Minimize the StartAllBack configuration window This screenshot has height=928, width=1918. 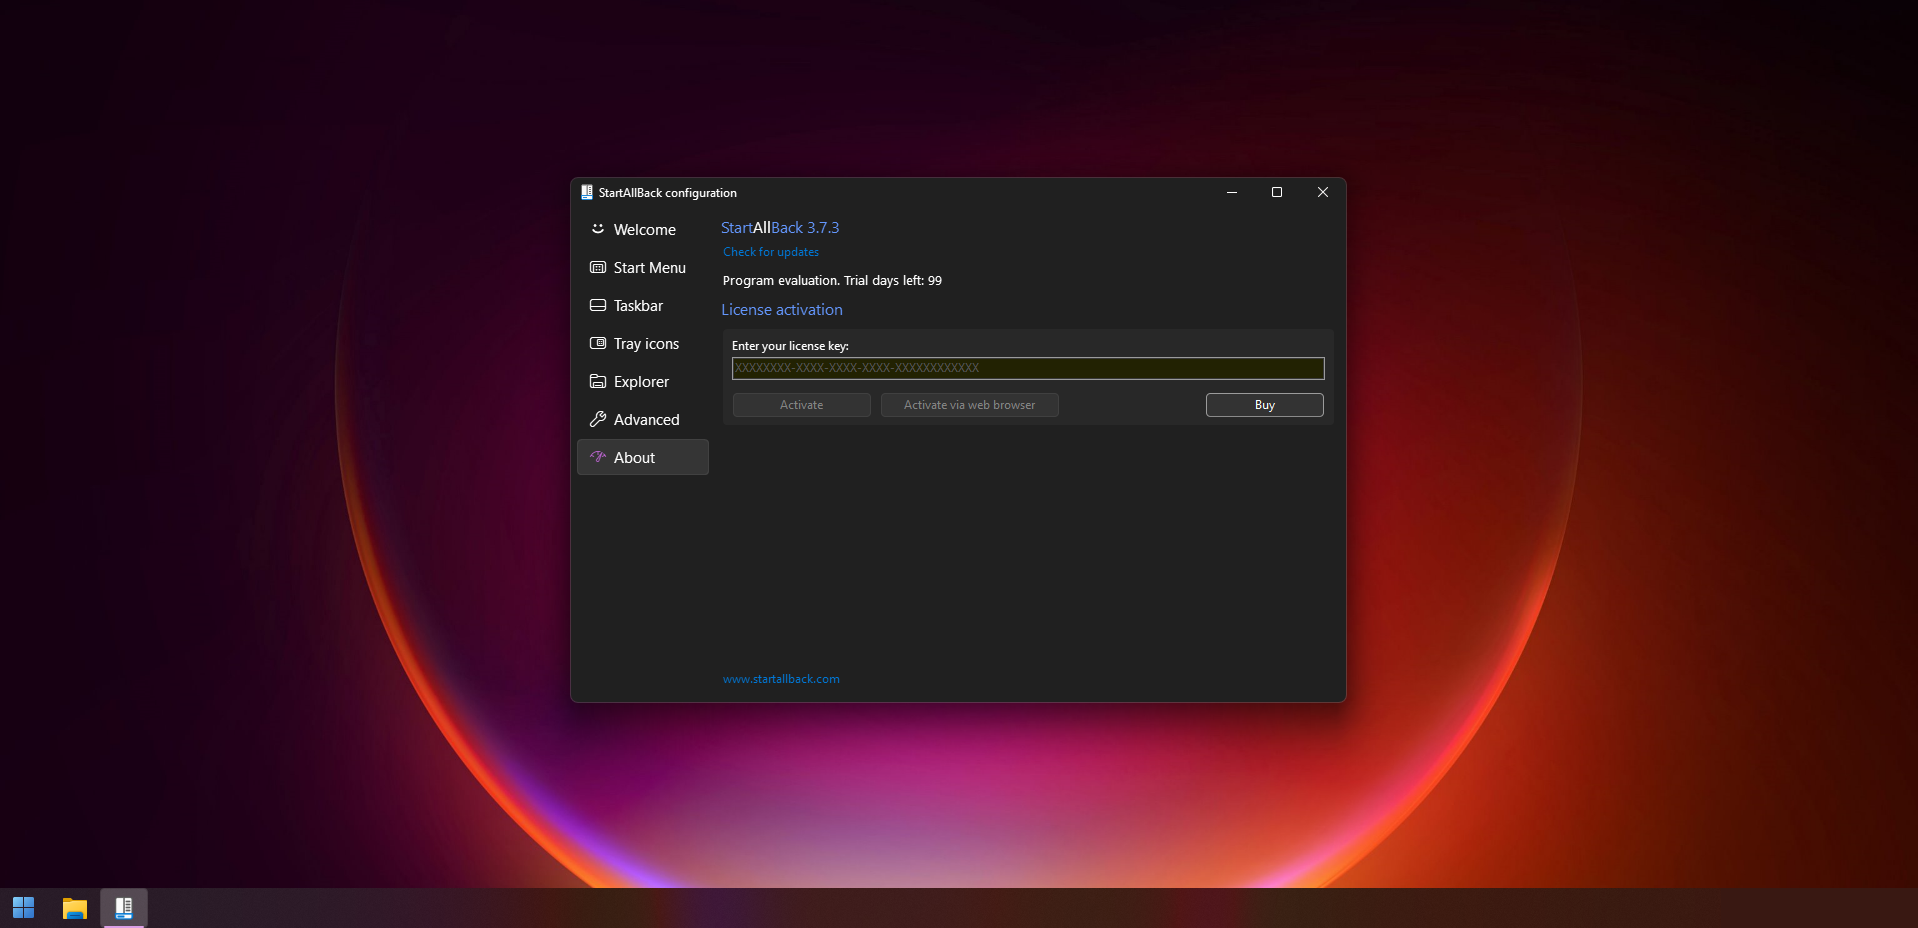[1232, 192]
